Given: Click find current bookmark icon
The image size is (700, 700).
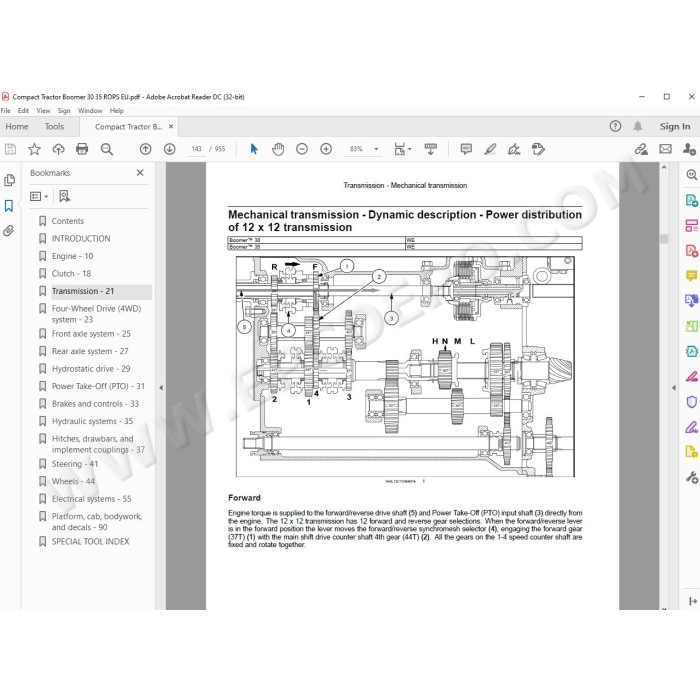Looking at the screenshot, I should click(x=65, y=196).
